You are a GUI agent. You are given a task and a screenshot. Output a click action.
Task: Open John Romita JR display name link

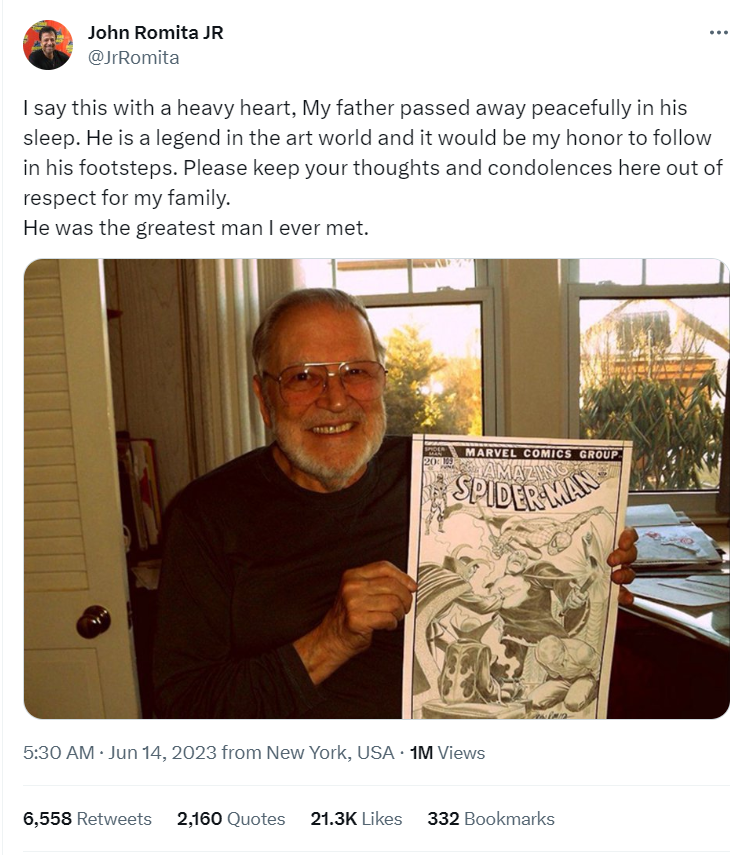coord(155,33)
